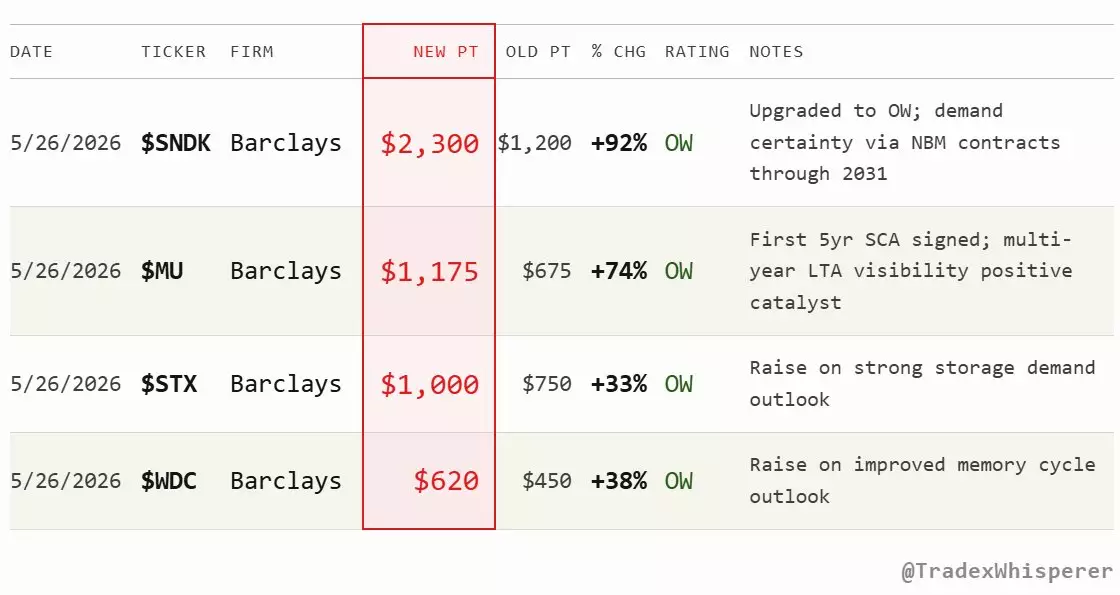
Task: Select the $SNDK ticker
Action: (176, 143)
